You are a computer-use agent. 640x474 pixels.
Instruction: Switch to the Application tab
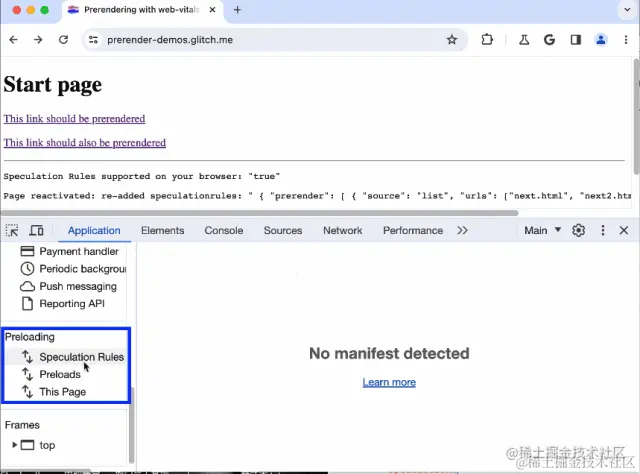click(x=94, y=231)
